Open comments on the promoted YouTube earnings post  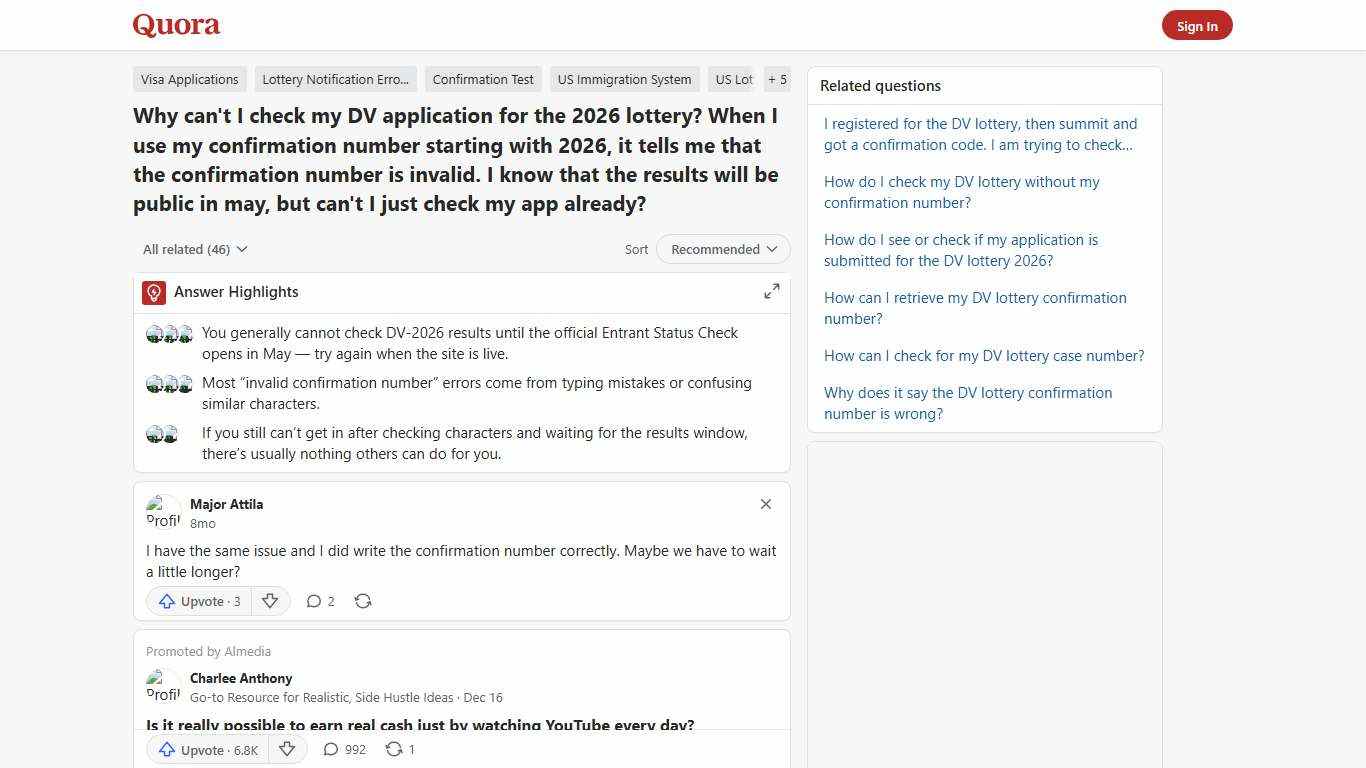[343, 749]
